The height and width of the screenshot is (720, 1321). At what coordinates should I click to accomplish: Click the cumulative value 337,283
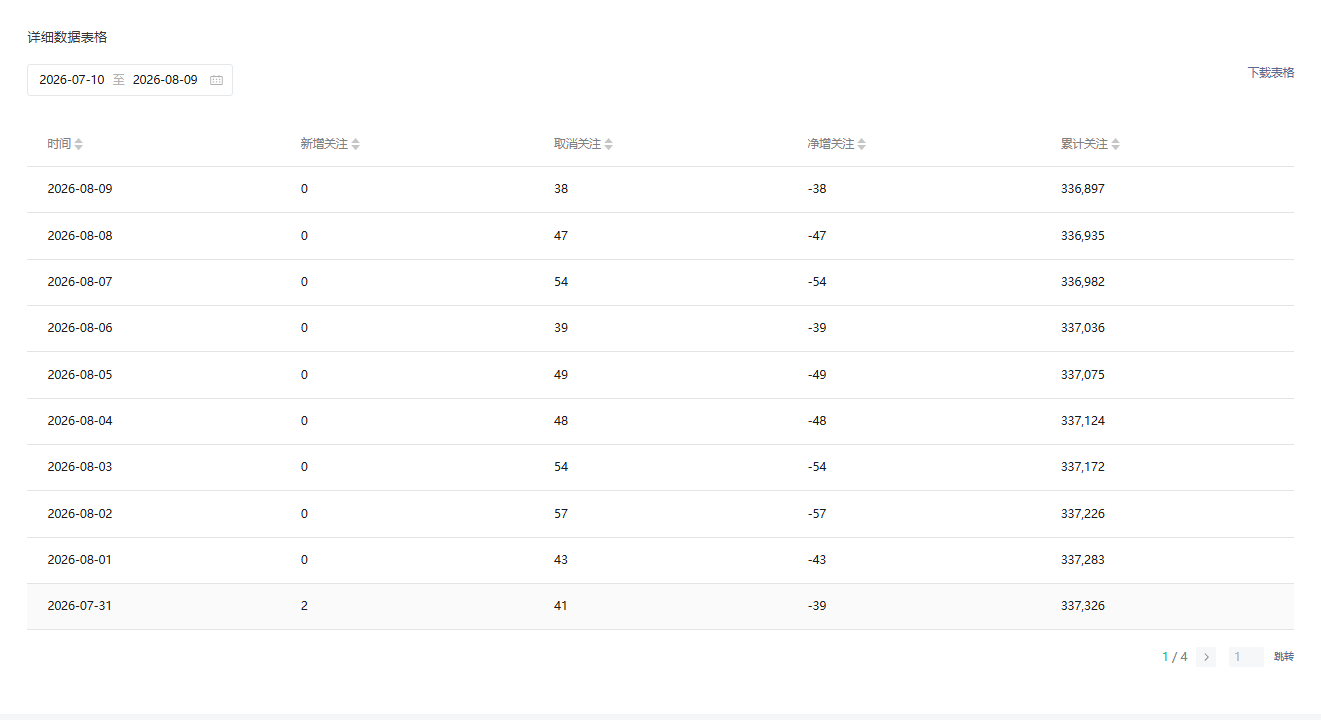point(1083,560)
